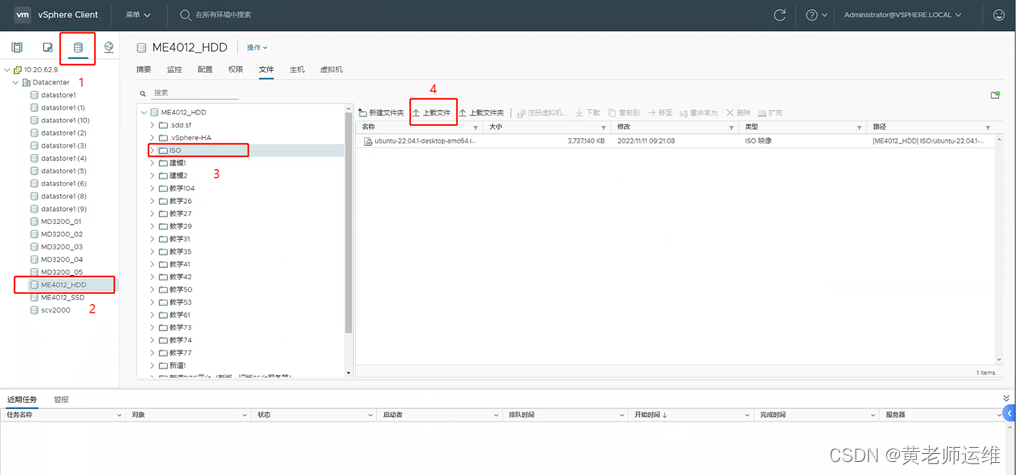Collapse the recent tasks panel double-chevron
This screenshot has height=475, width=1016.
pyautogui.click(x=1006, y=398)
